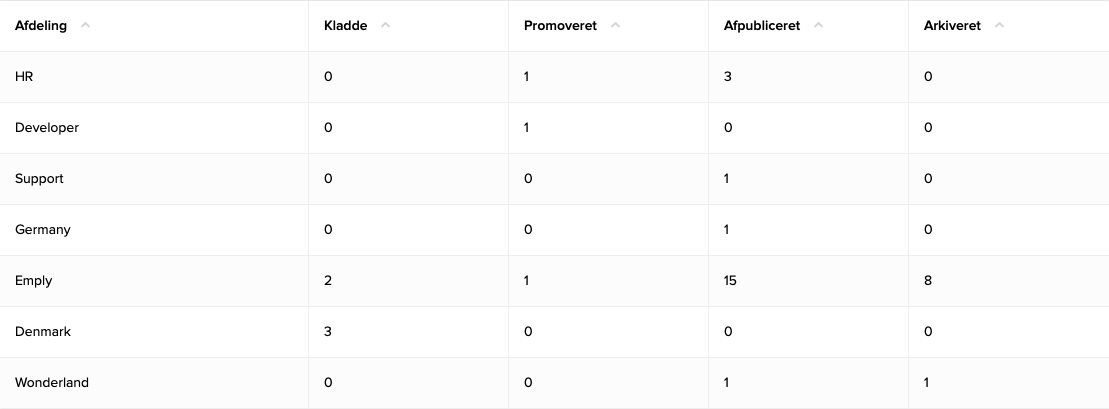Sort table by Kladde column label

click(345, 26)
